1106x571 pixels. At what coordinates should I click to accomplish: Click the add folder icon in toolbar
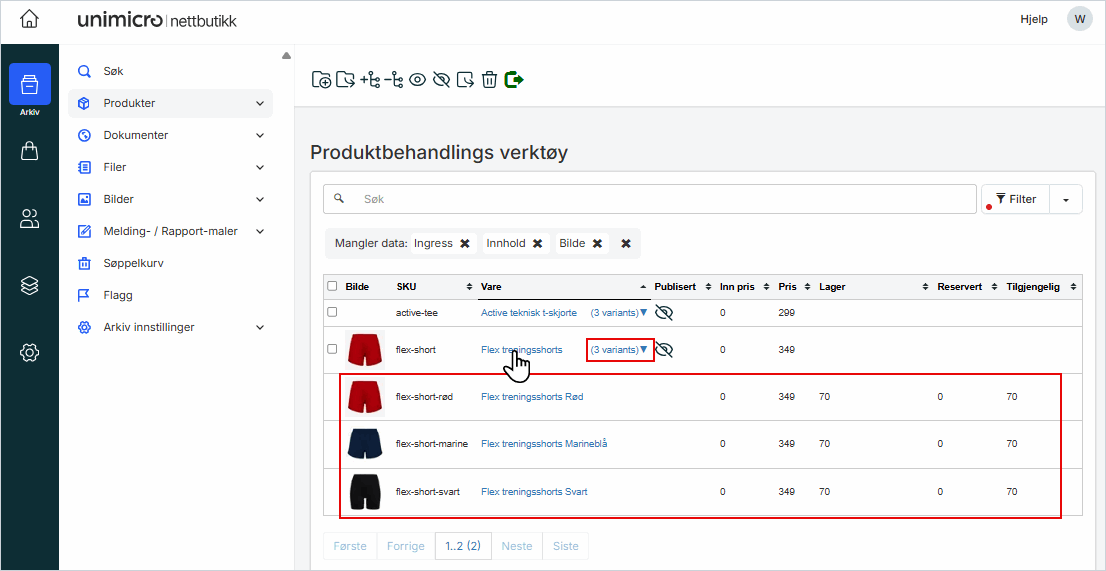point(321,80)
